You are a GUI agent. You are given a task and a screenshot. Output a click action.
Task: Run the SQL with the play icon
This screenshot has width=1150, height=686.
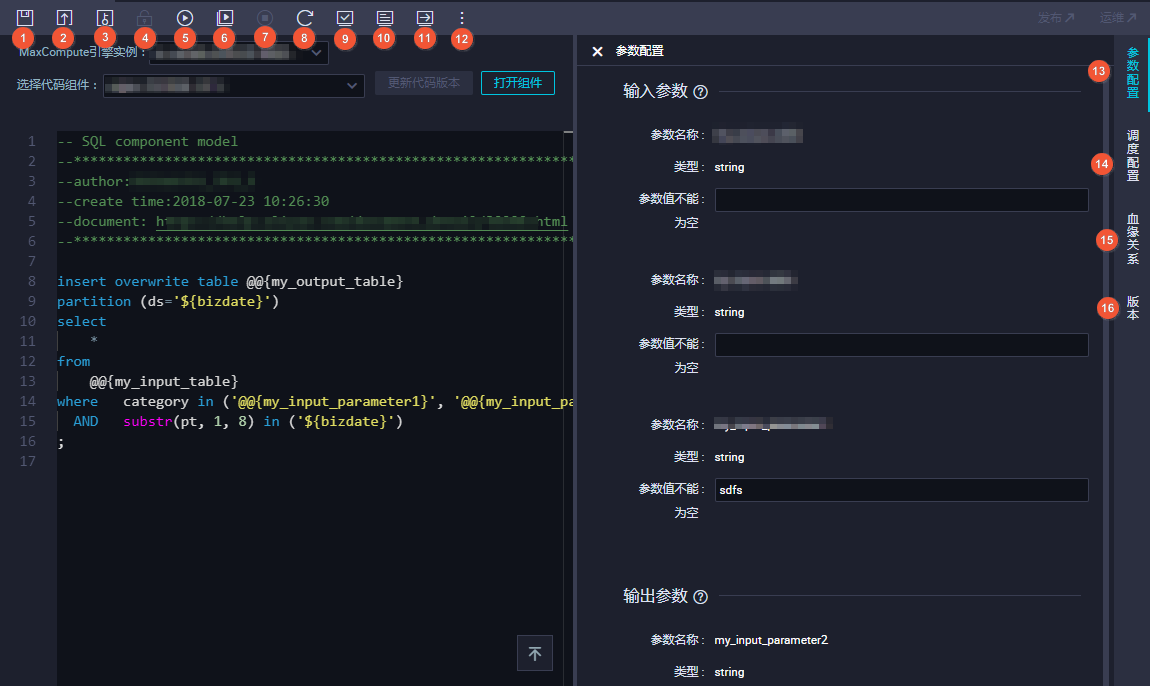185,18
